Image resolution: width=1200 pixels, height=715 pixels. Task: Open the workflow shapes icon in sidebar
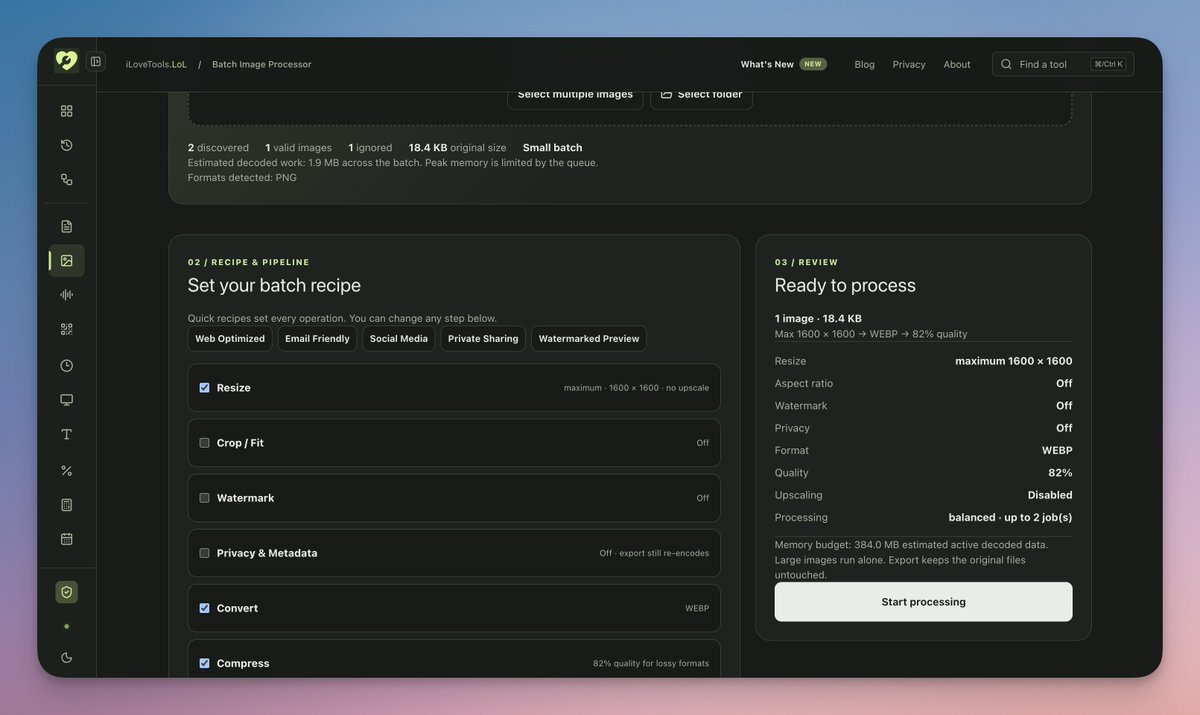tap(67, 180)
